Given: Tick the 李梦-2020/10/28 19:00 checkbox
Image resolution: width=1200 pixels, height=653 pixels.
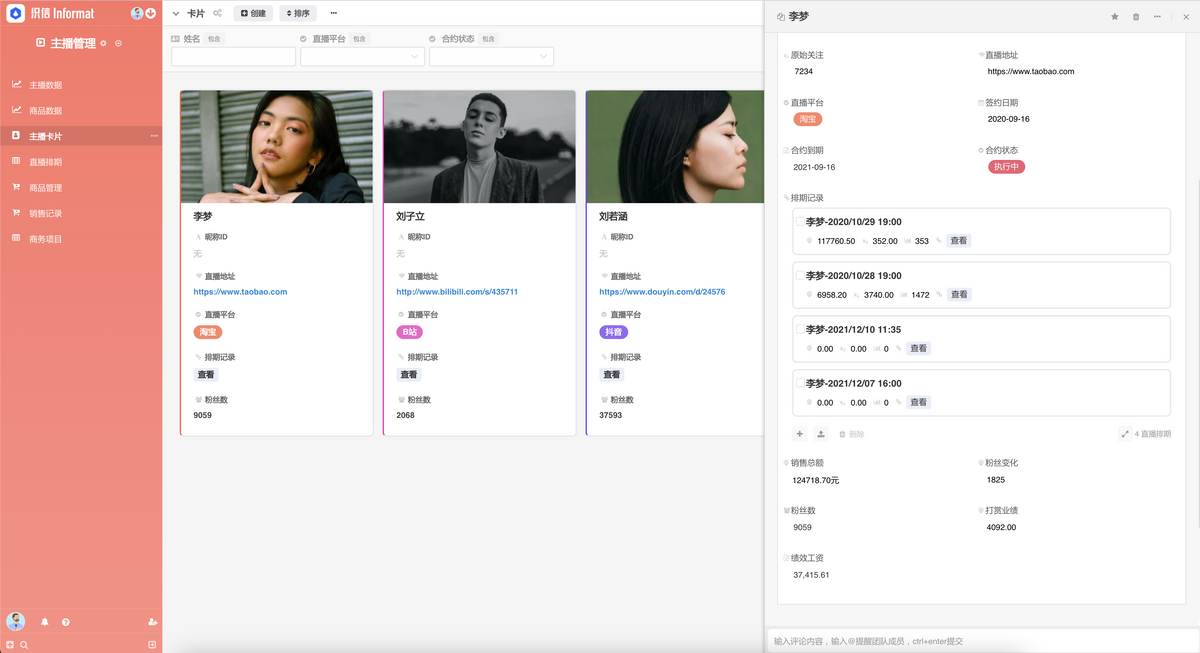Looking at the screenshot, I should 800,275.
